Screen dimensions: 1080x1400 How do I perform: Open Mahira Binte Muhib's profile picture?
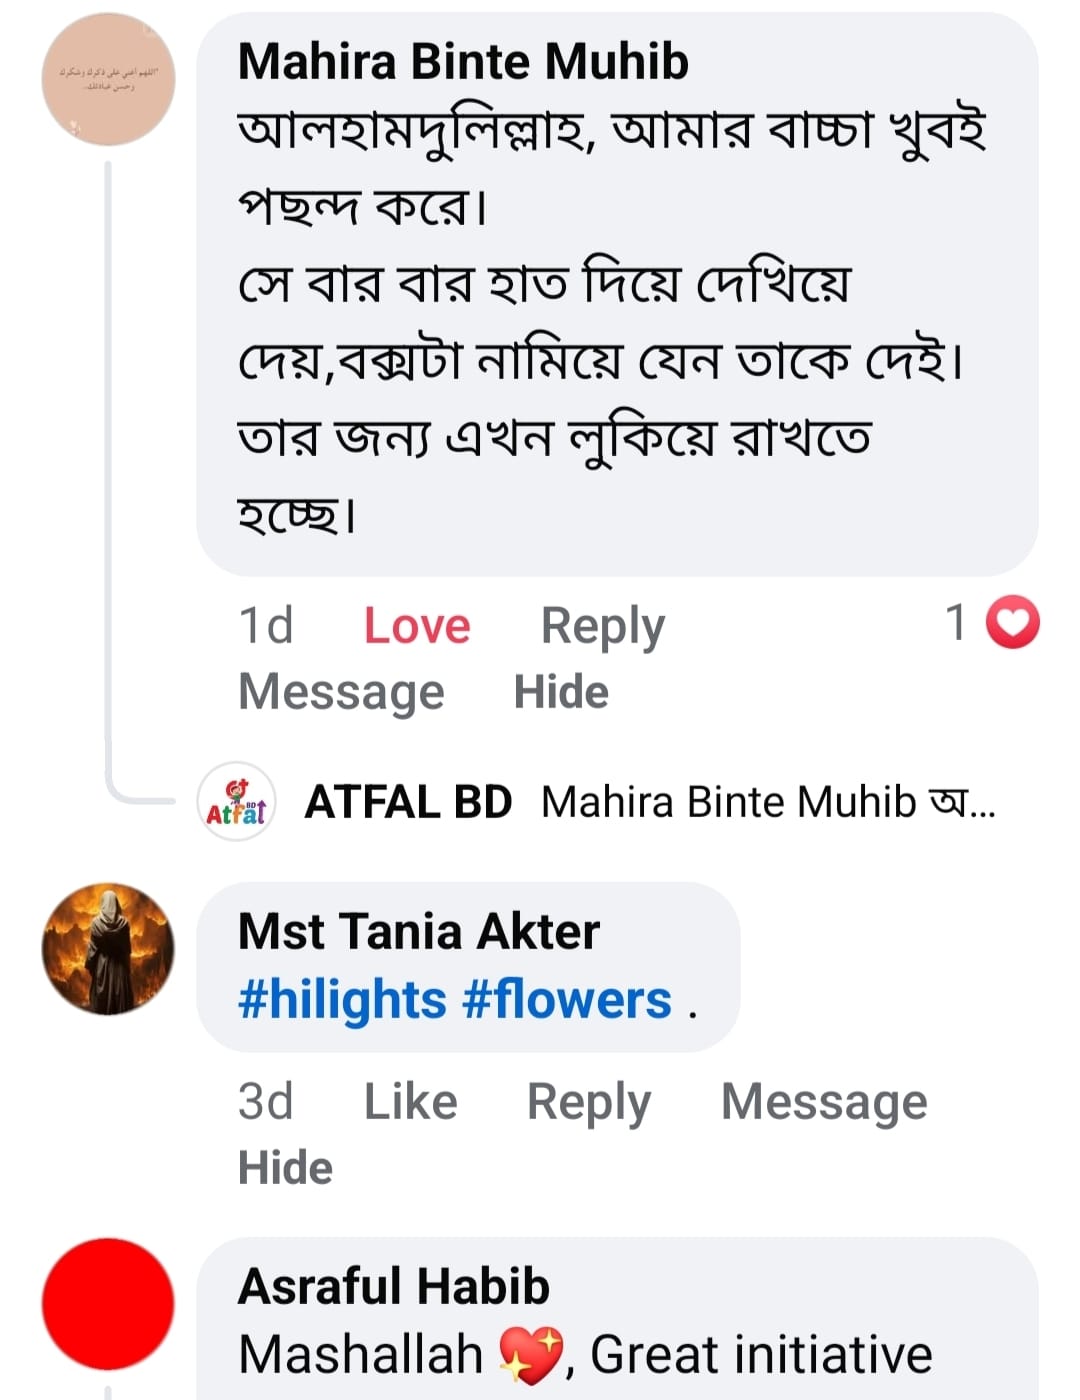tap(108, 80)
